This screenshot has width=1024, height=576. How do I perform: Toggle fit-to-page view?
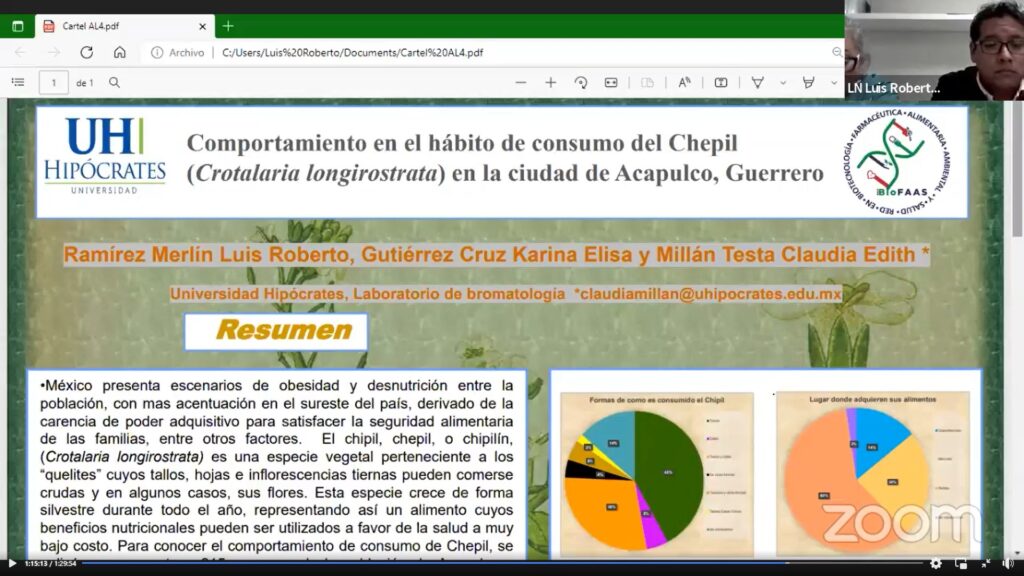tap(611, 82)
